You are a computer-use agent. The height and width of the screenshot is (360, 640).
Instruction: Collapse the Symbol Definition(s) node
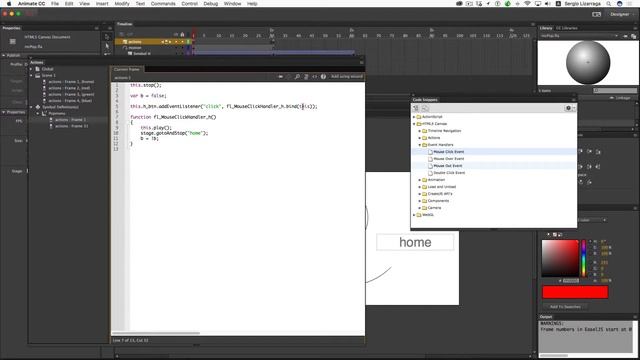click(x=31, y=107)
